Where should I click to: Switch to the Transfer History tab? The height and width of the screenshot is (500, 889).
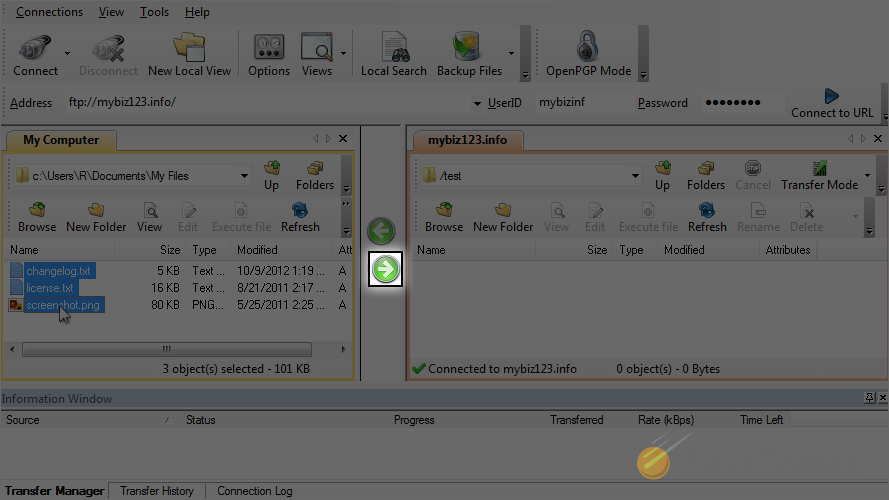click(x=157, y=491)
